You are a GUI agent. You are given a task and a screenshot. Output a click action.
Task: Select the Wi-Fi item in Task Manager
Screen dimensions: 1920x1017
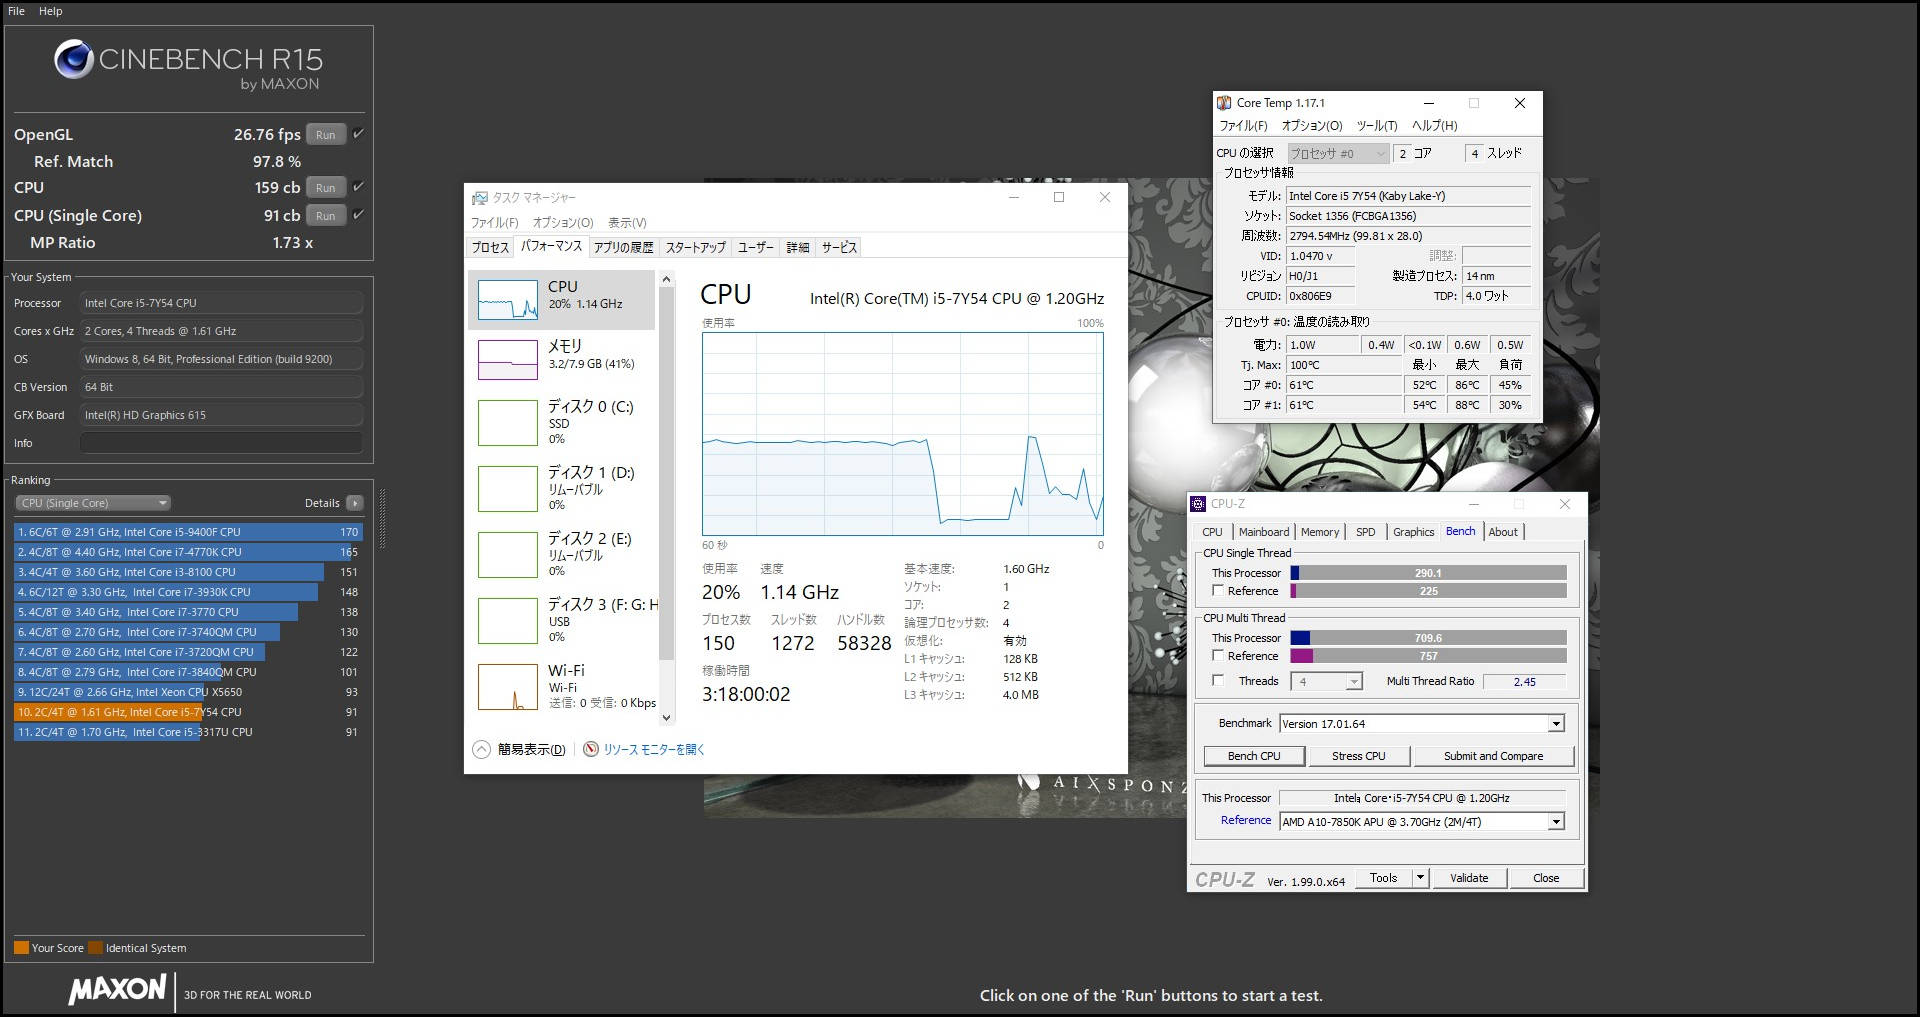[562, 687]
